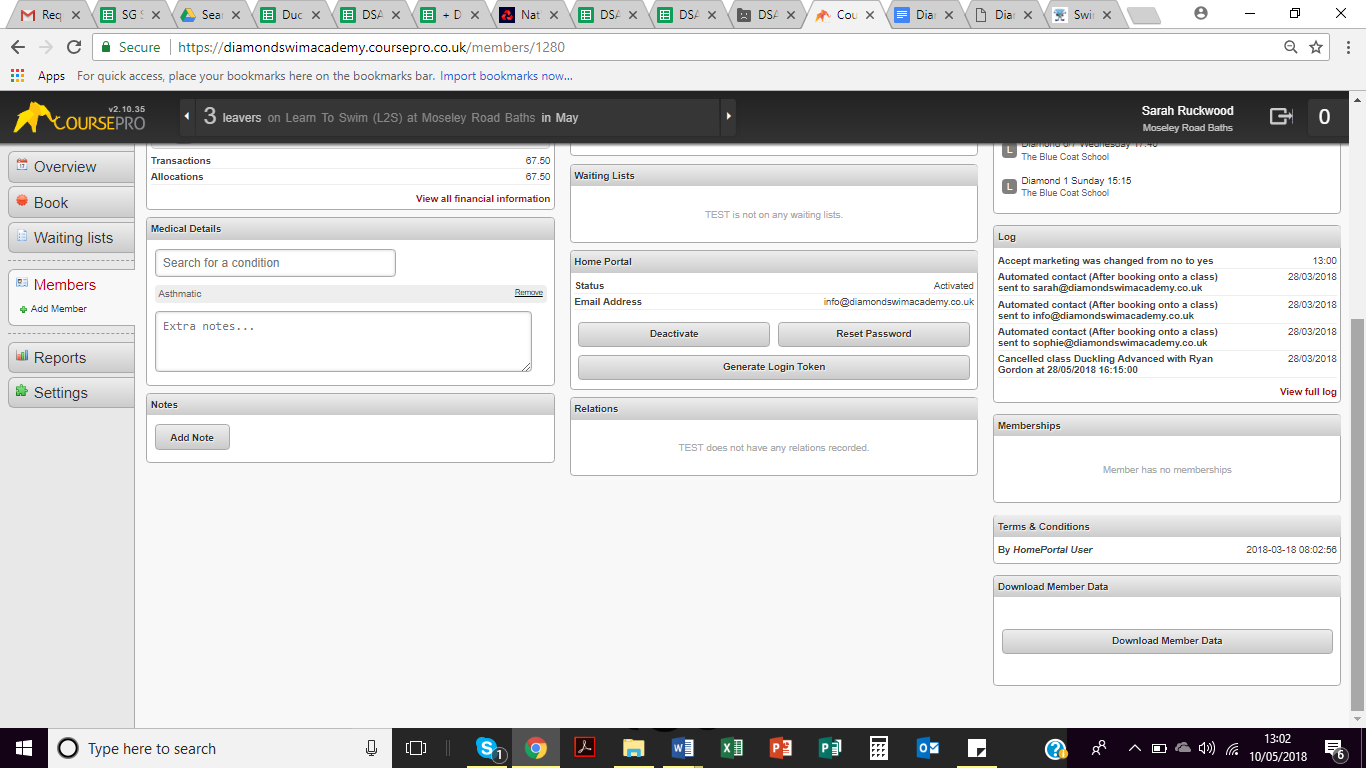Click the Reset Password button

[x=874, y=334]
